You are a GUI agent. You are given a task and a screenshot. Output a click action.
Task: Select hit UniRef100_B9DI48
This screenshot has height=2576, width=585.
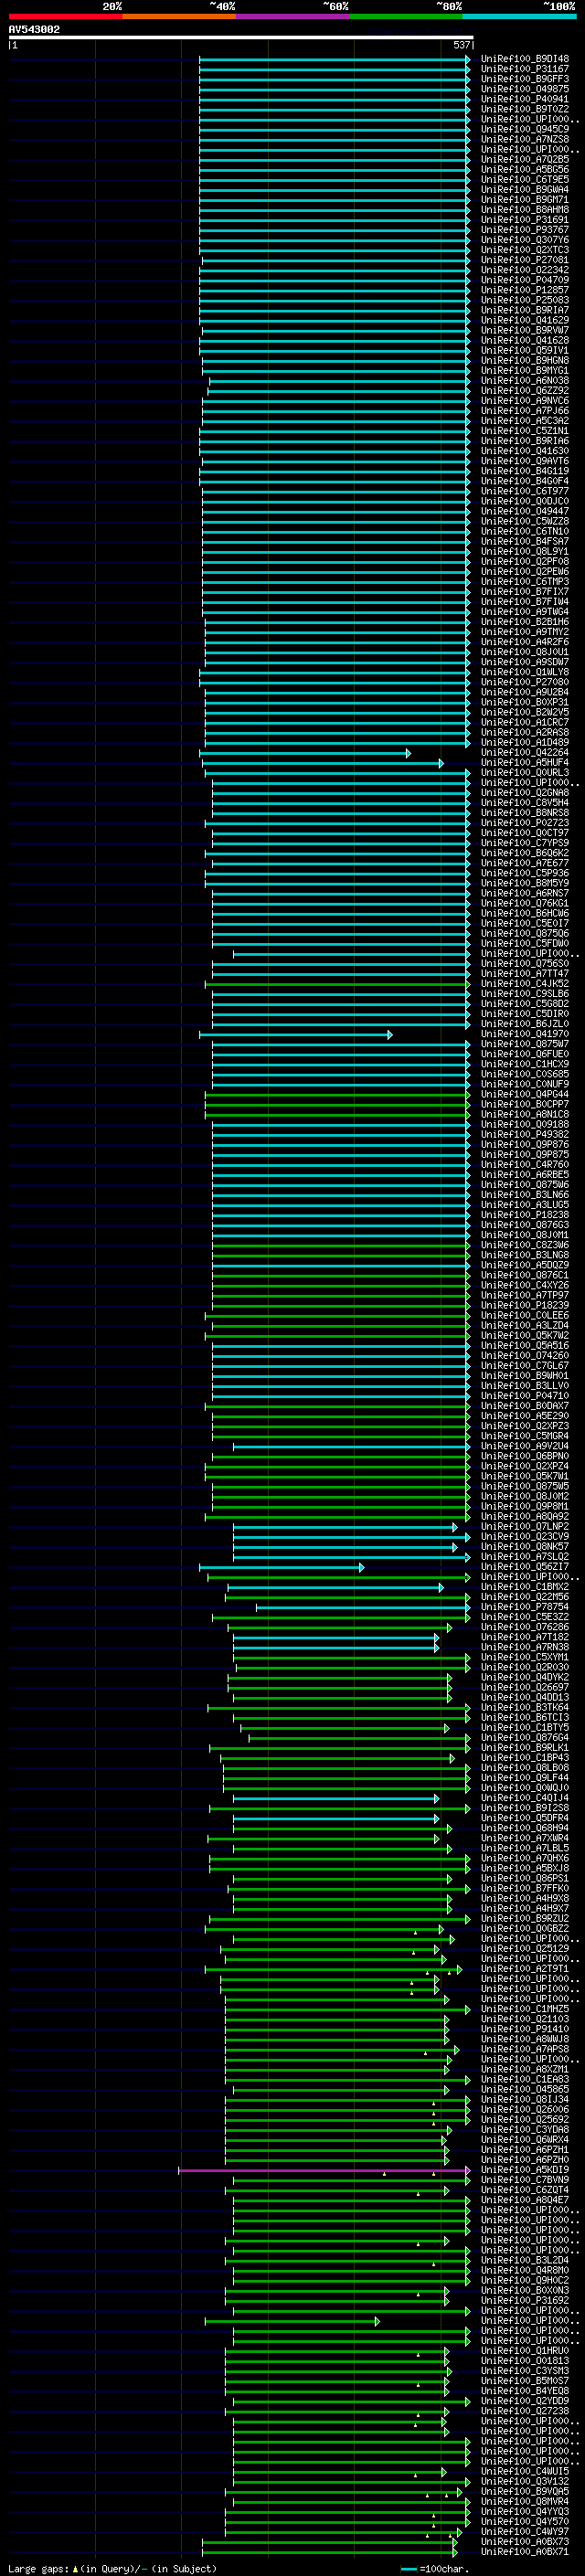point(524,59)
